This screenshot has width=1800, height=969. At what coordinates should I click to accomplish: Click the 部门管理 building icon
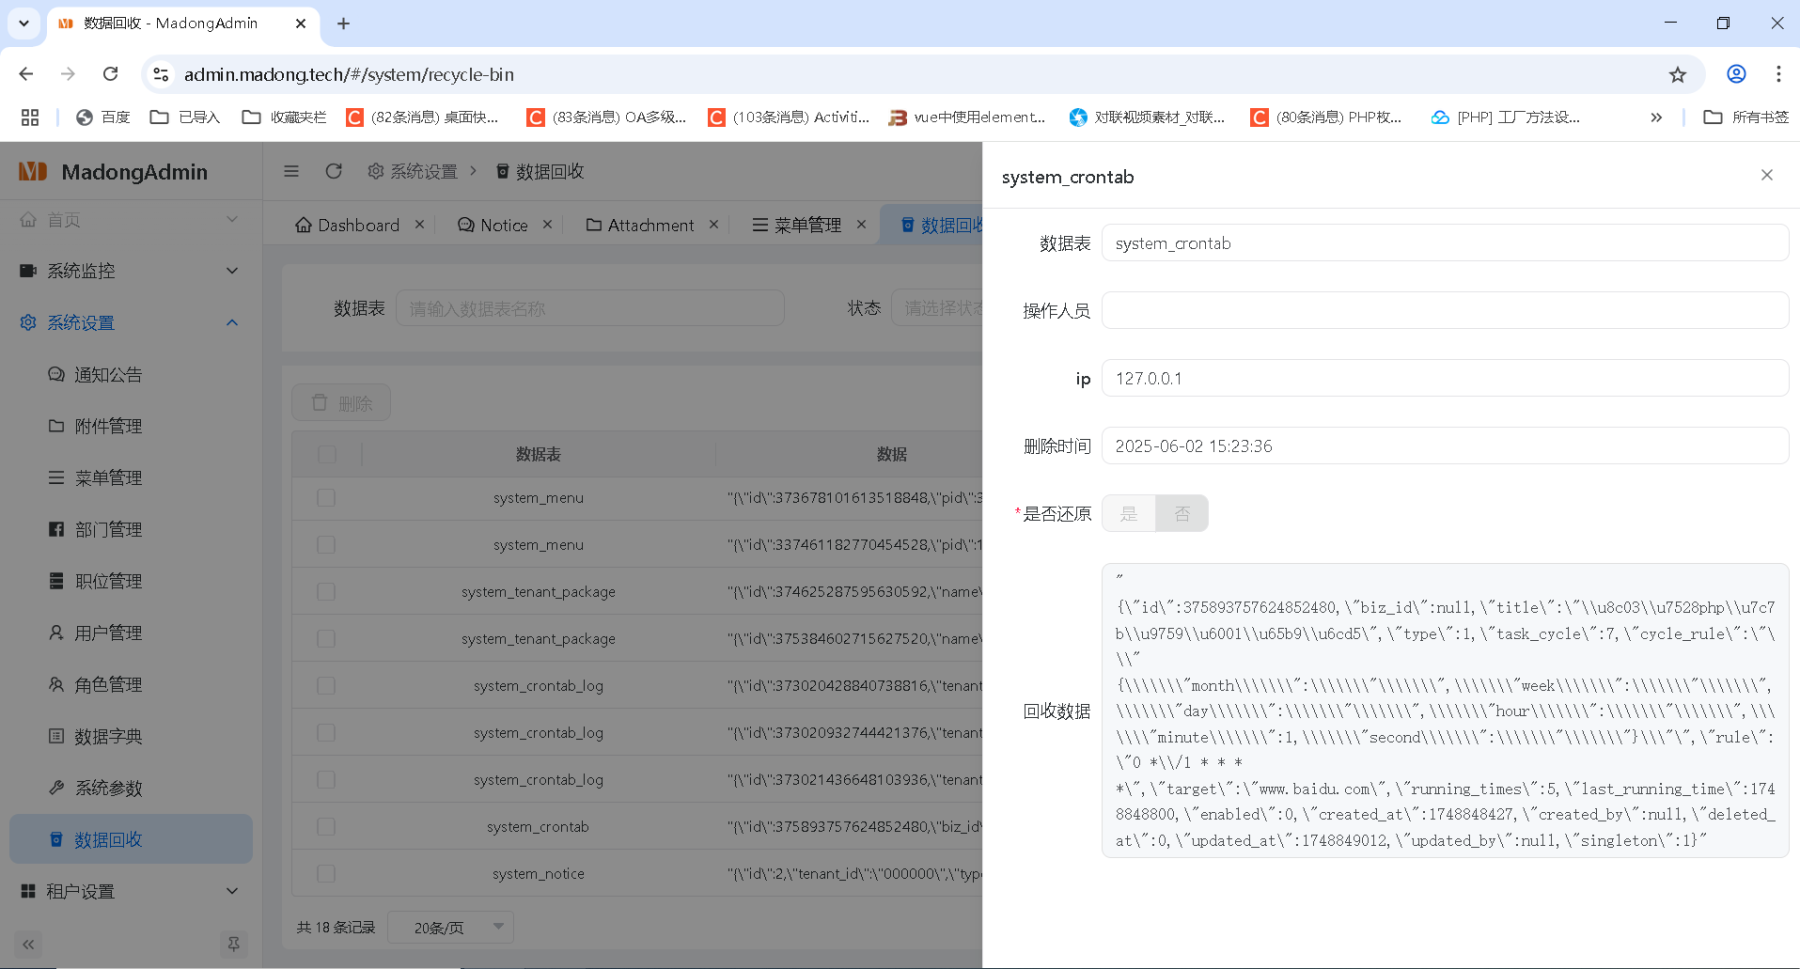[56, 529]
